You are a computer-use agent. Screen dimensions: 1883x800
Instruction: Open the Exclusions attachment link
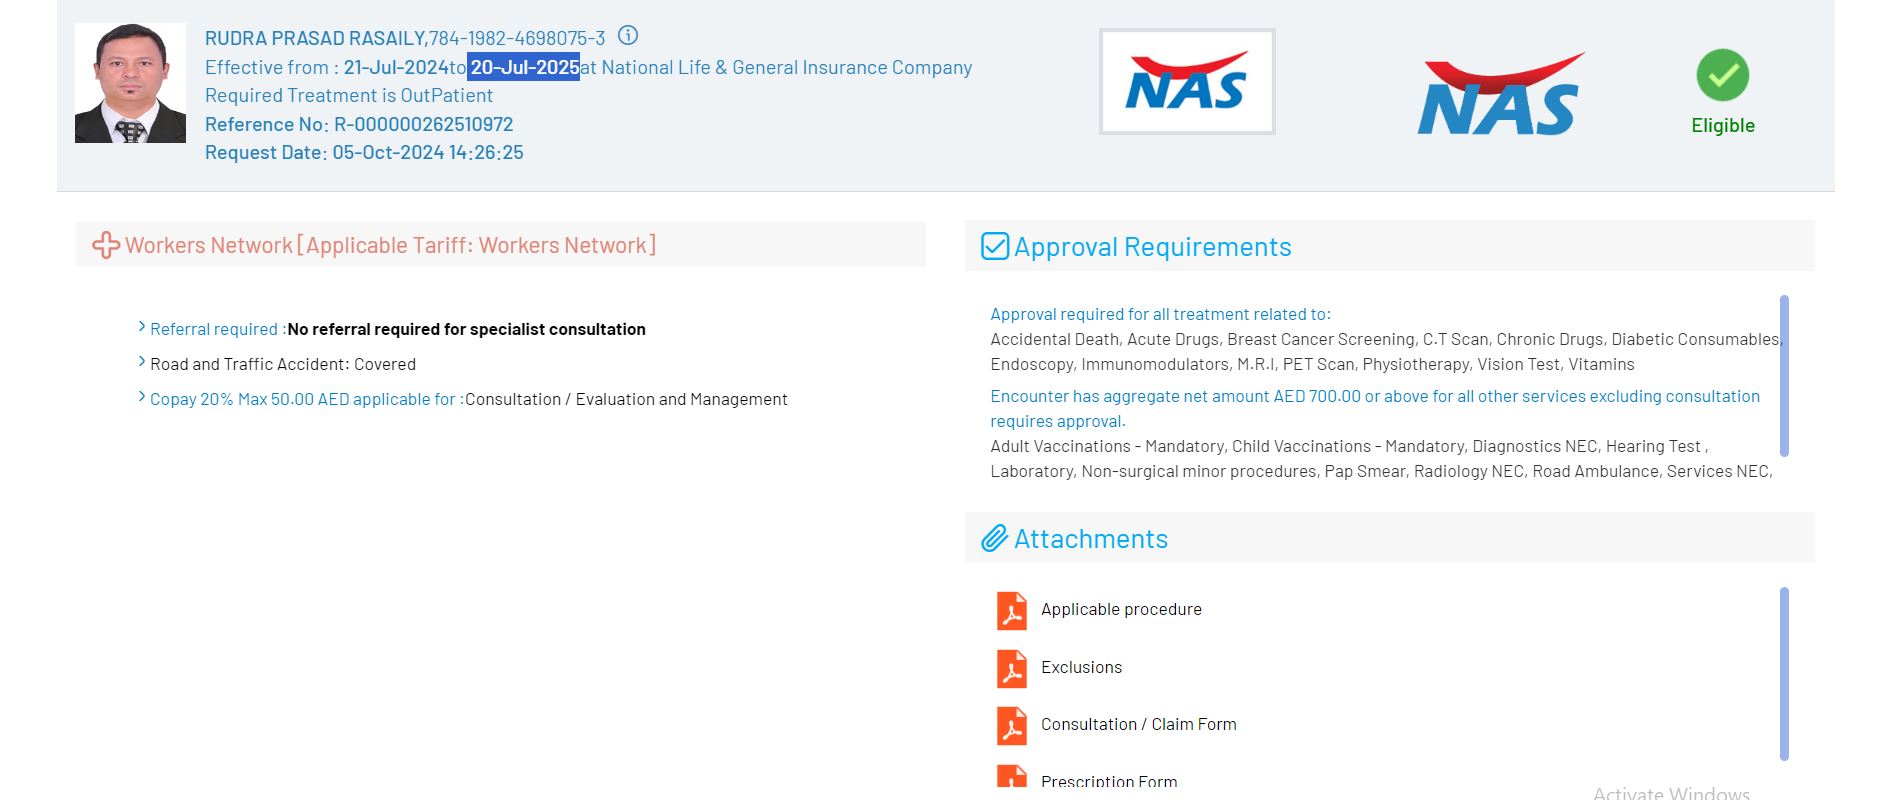pyautogui.click(x=1081, y=667)
